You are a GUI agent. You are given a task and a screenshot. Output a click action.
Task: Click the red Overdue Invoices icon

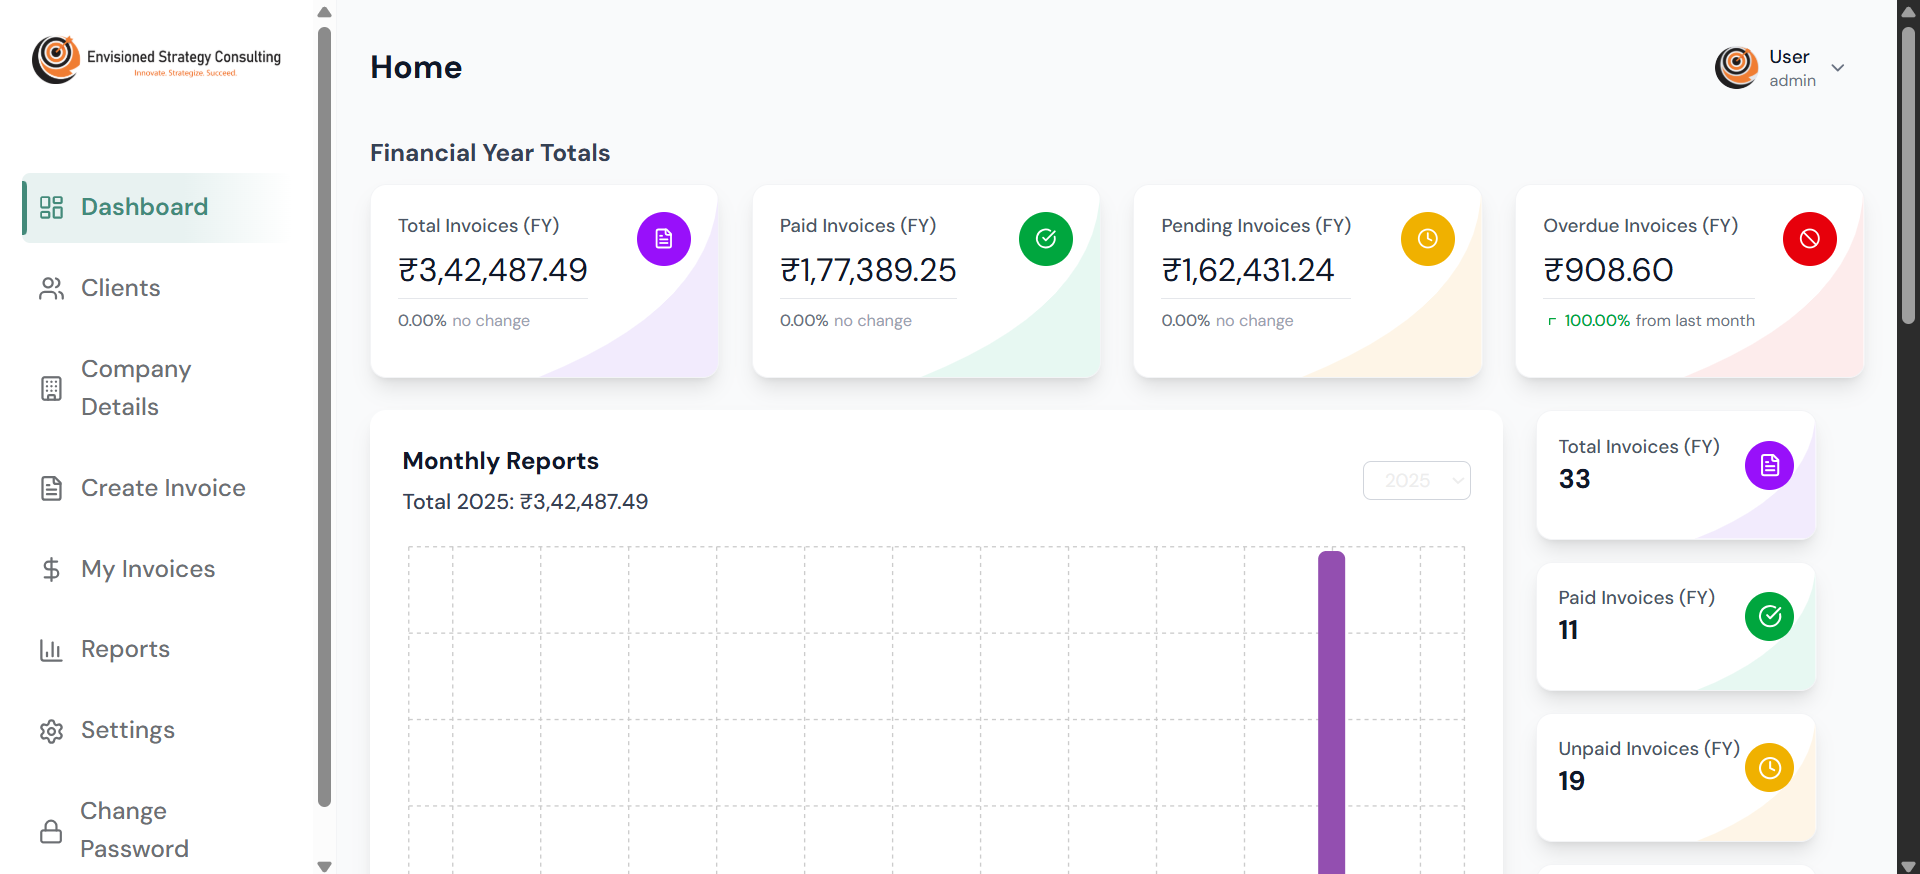(x=1809, y=239)
